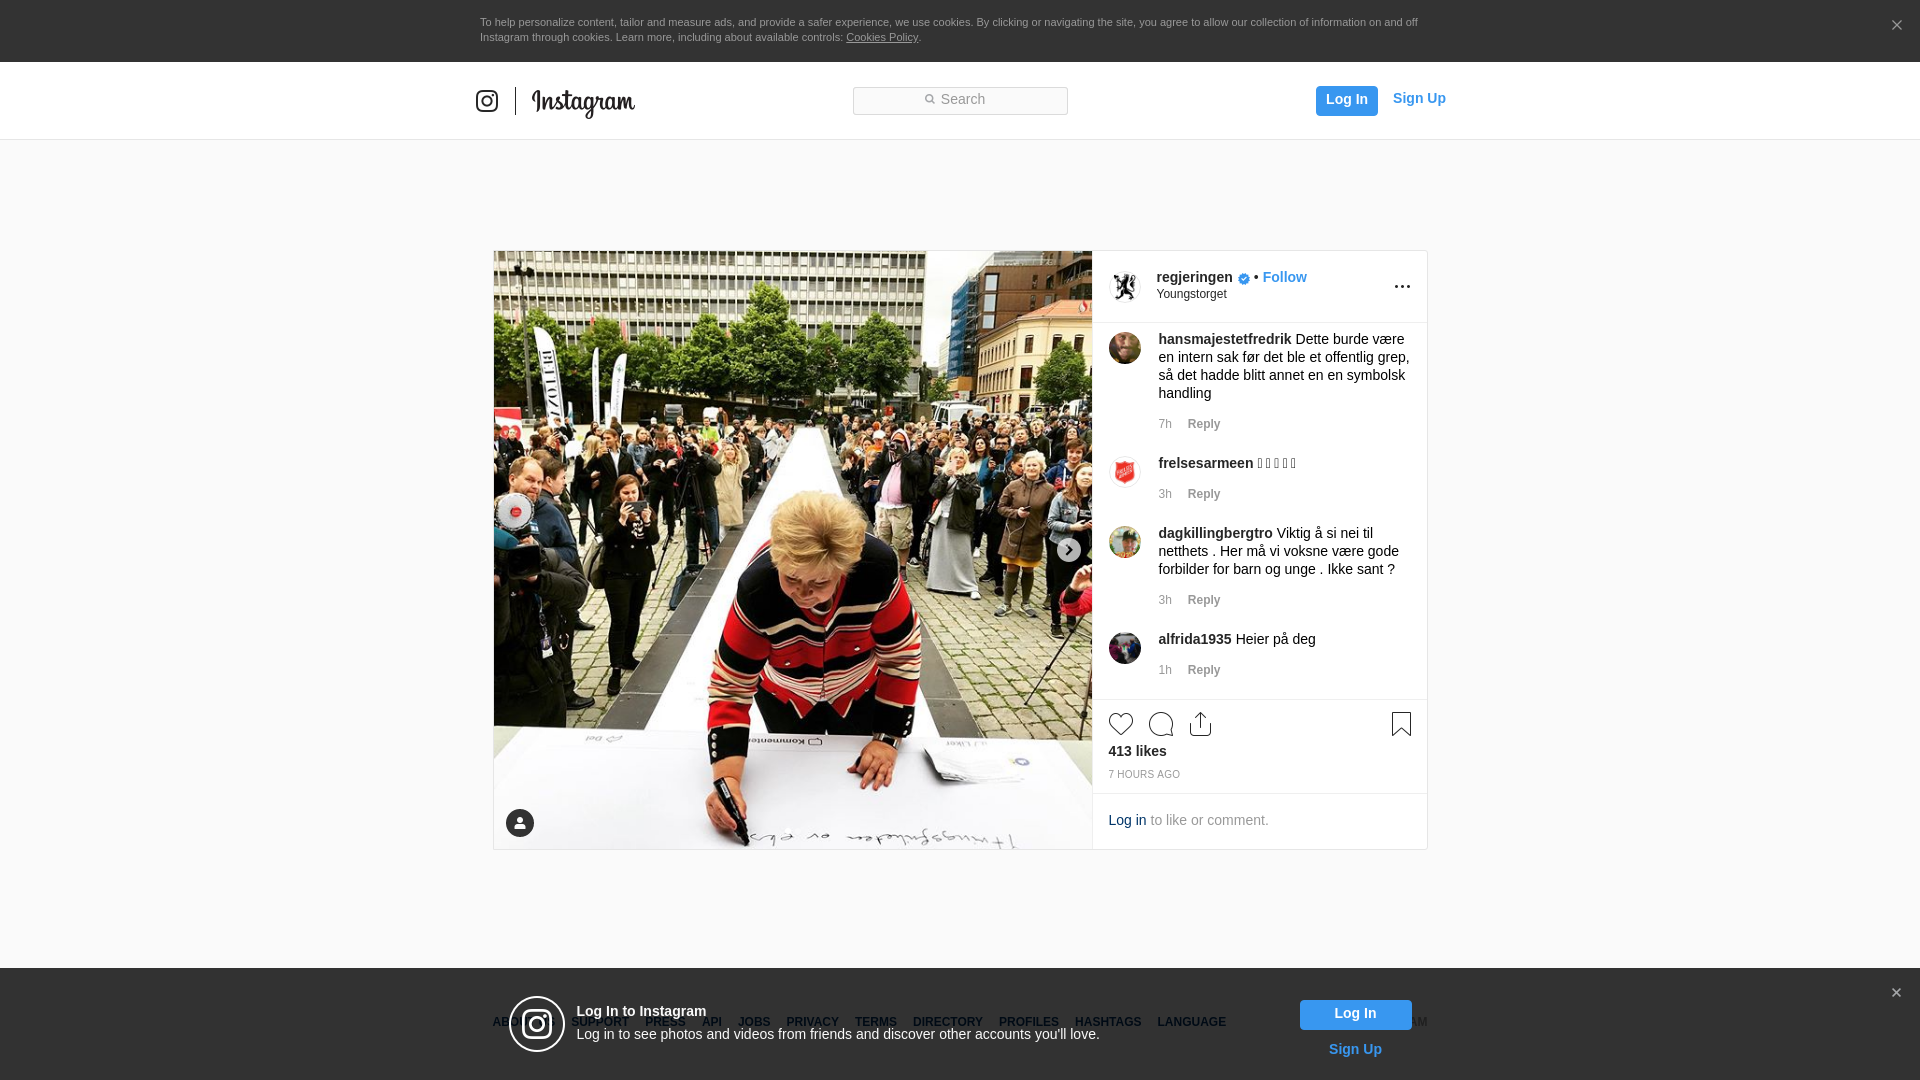This screenshot has width=1920, height=1080.
Task: Click the Search input field
Action: [960, 100]
